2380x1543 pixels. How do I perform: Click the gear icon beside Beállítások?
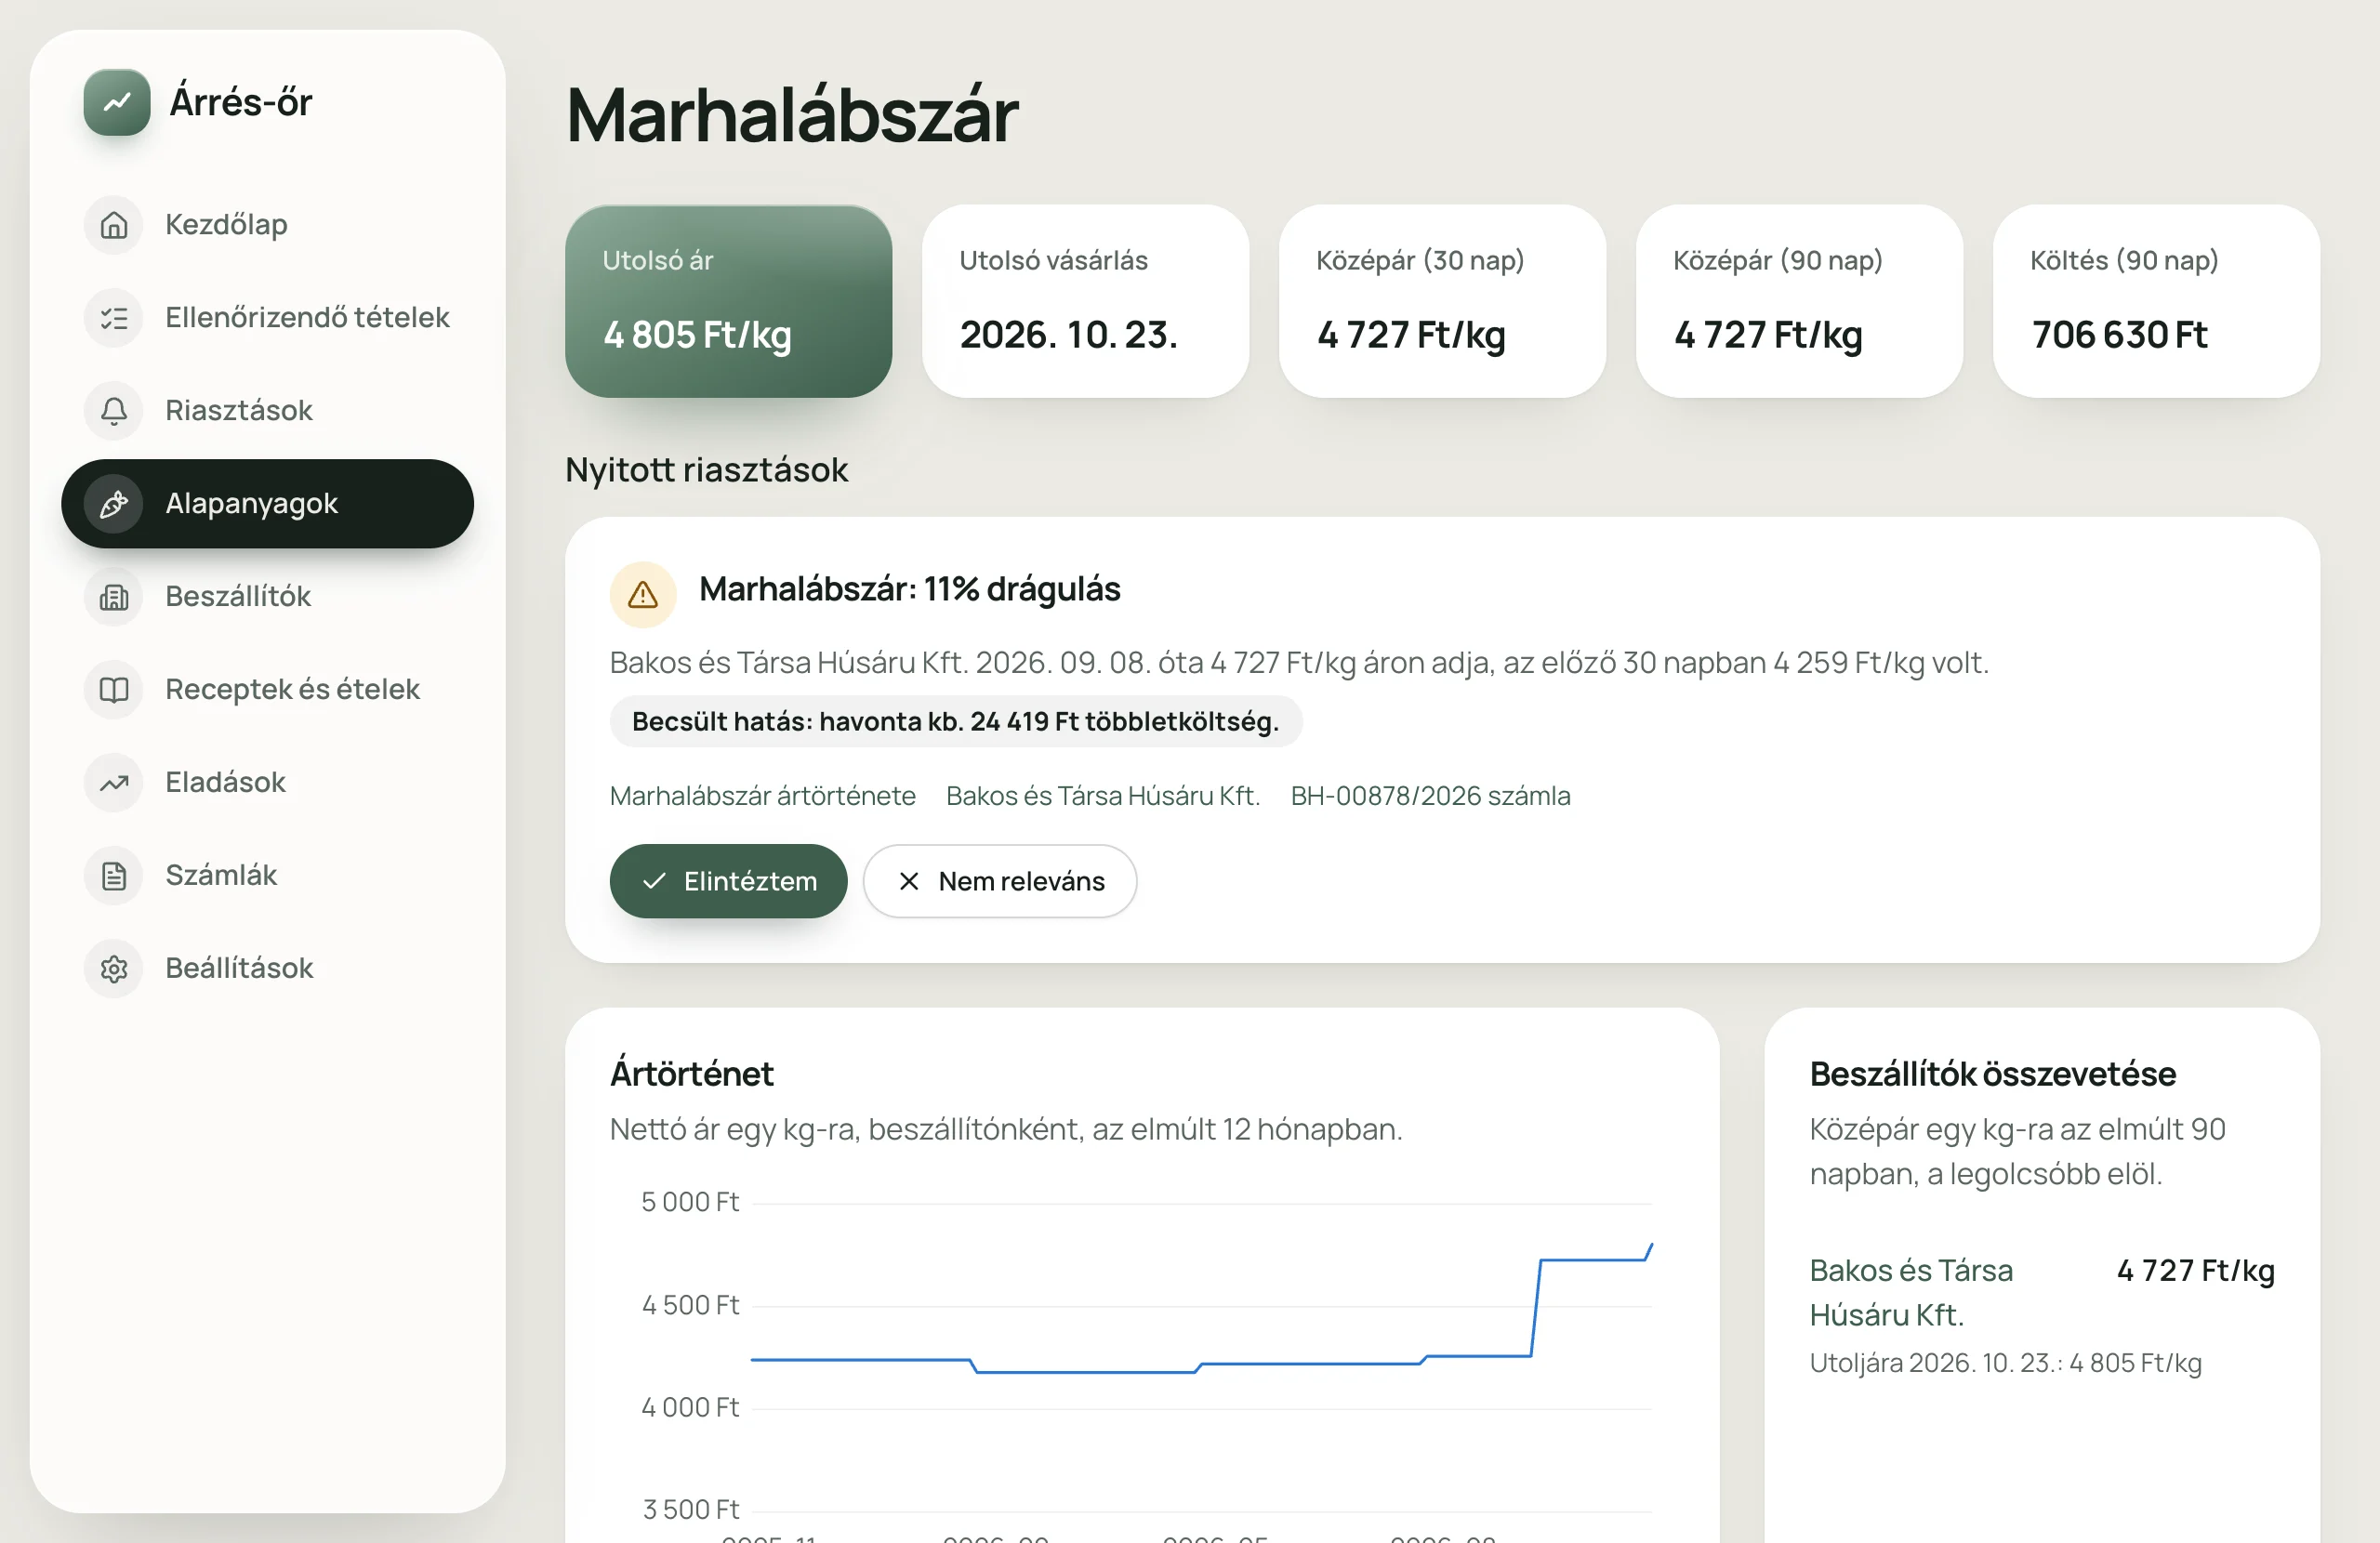pyautogui.click(x=114, y=969)
